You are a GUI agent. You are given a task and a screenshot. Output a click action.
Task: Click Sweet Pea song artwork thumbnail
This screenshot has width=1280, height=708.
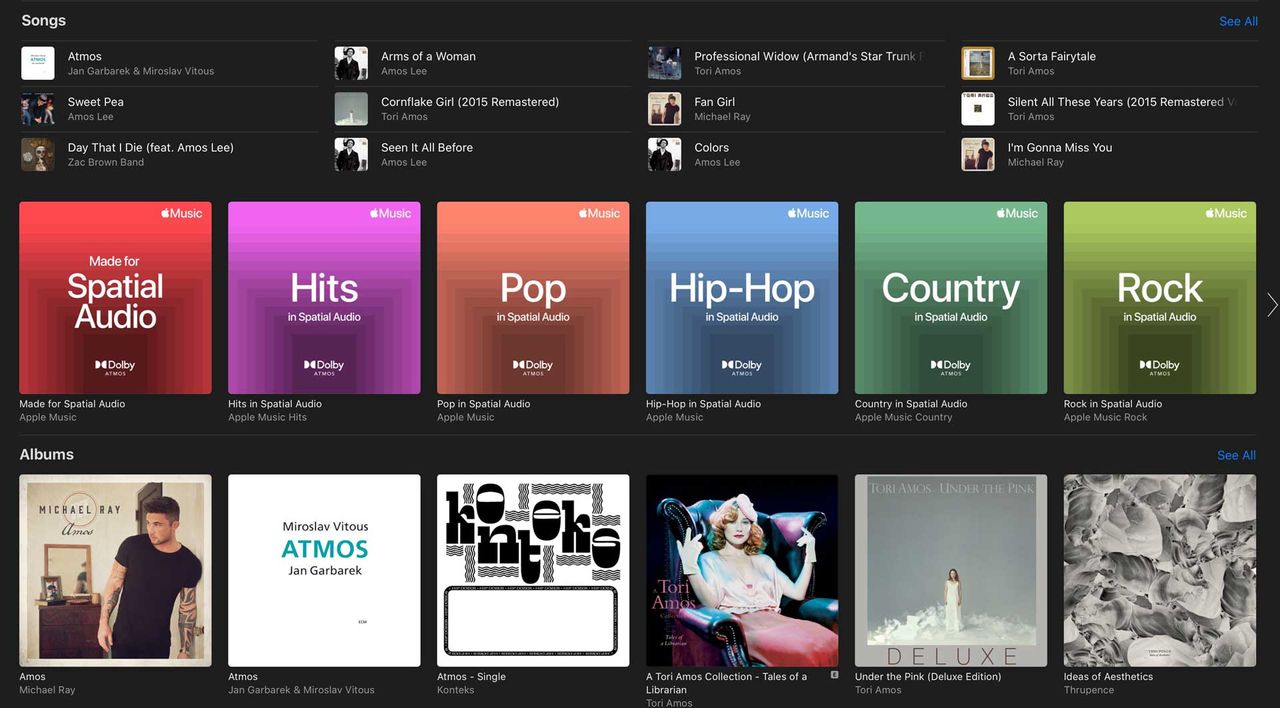point(38,109)
